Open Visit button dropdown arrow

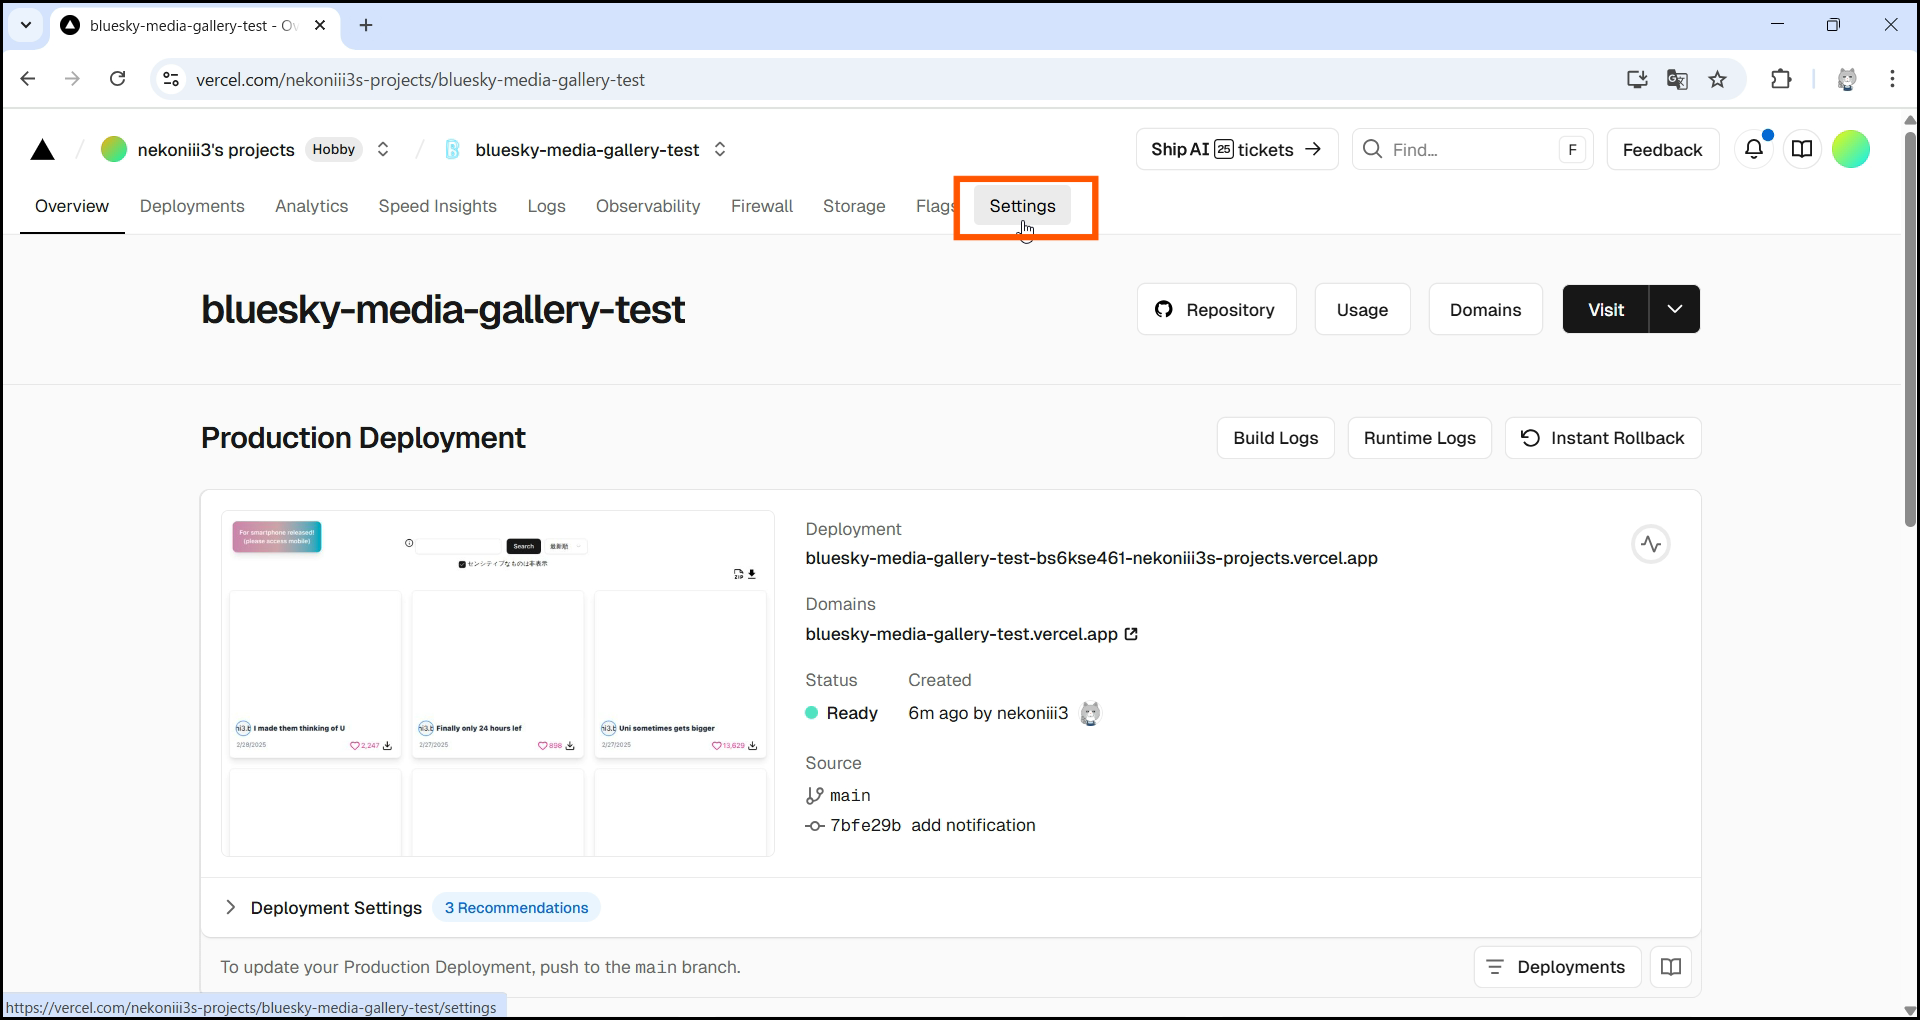[1675, 310]
